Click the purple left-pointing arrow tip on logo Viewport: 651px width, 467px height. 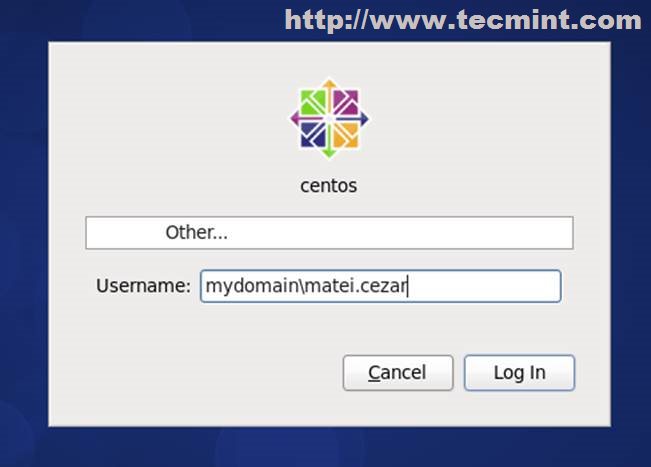coord(293,119)
